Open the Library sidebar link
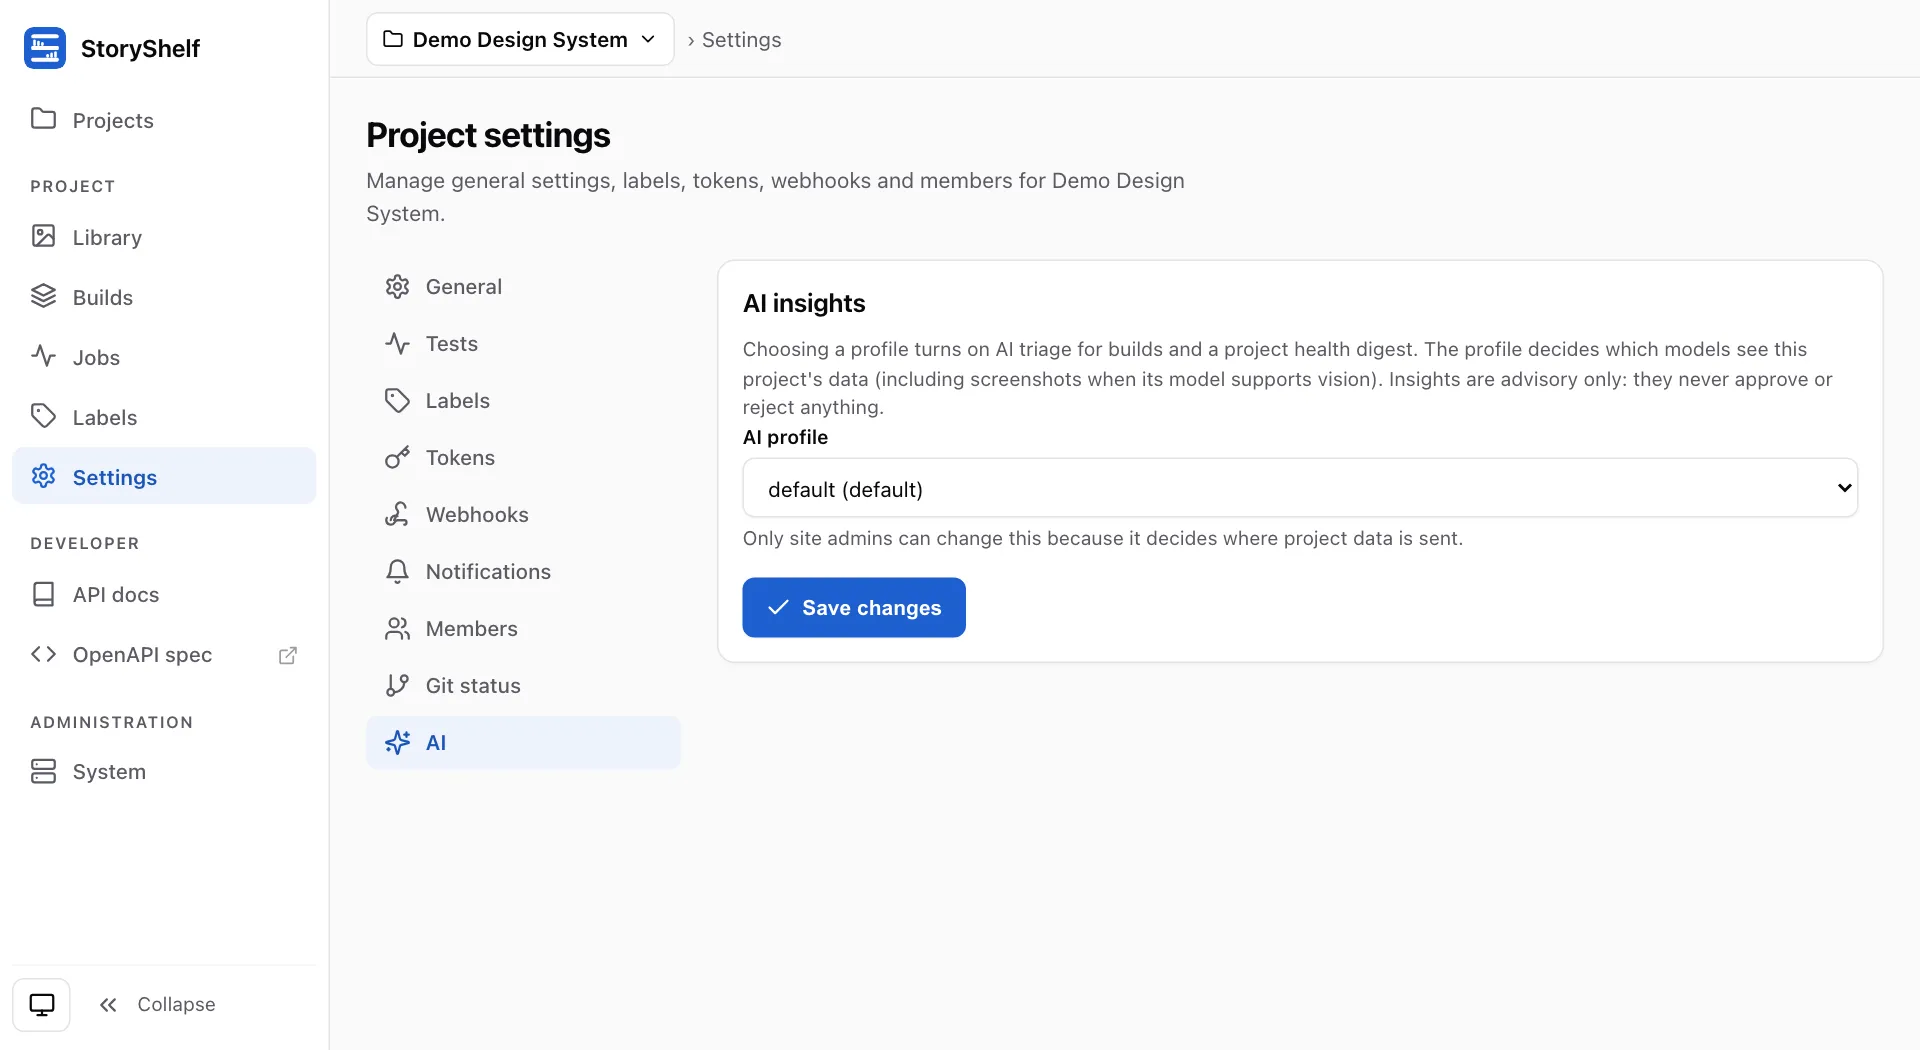Screen dimensions: 1920x1050 164,237
